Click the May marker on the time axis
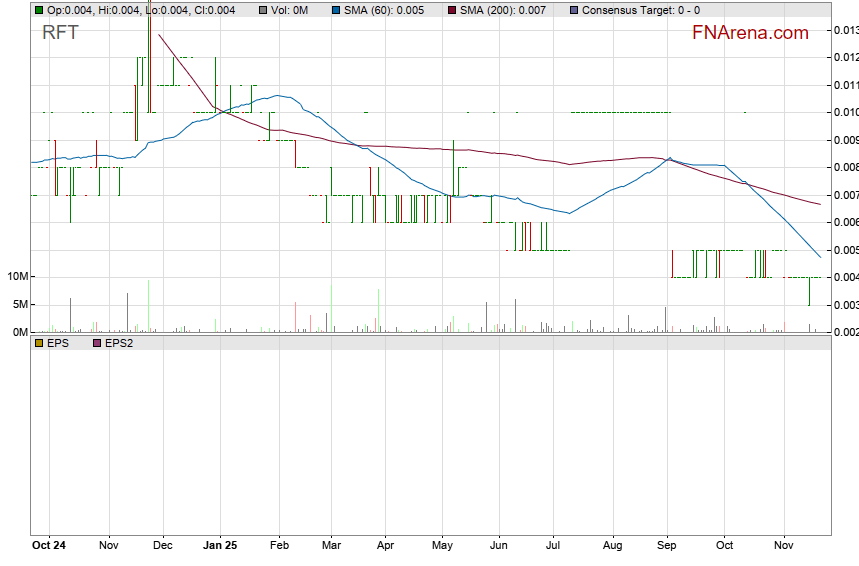 pyautogui.click(x=442, y=546)
